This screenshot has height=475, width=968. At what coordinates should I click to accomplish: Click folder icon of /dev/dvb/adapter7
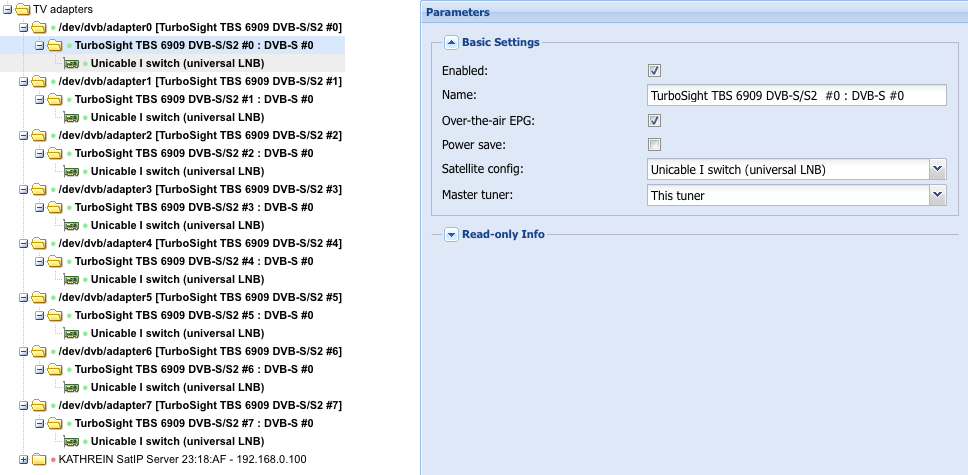tap(39, 405)
